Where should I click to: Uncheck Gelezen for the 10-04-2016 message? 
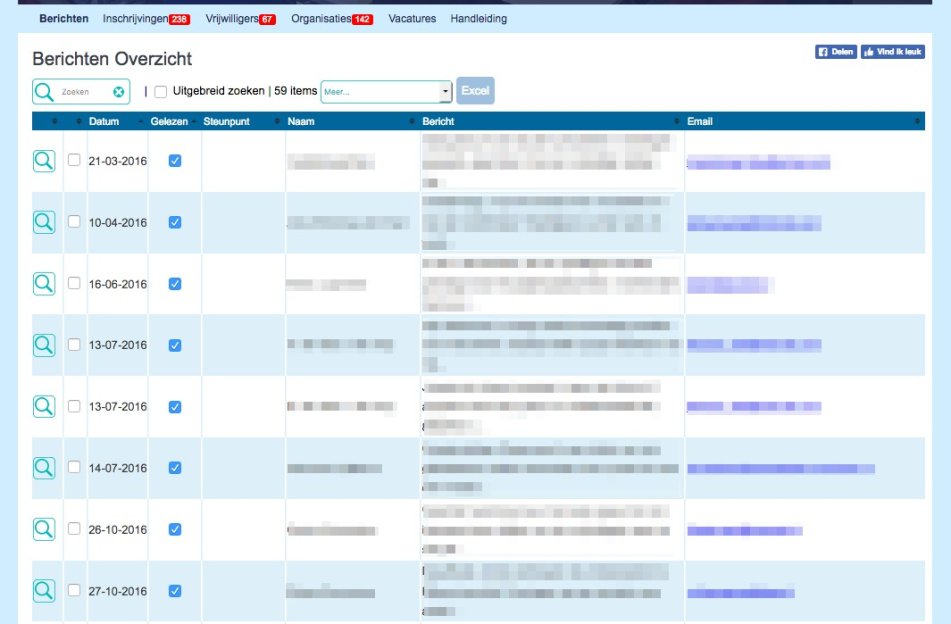pos(175,223)
